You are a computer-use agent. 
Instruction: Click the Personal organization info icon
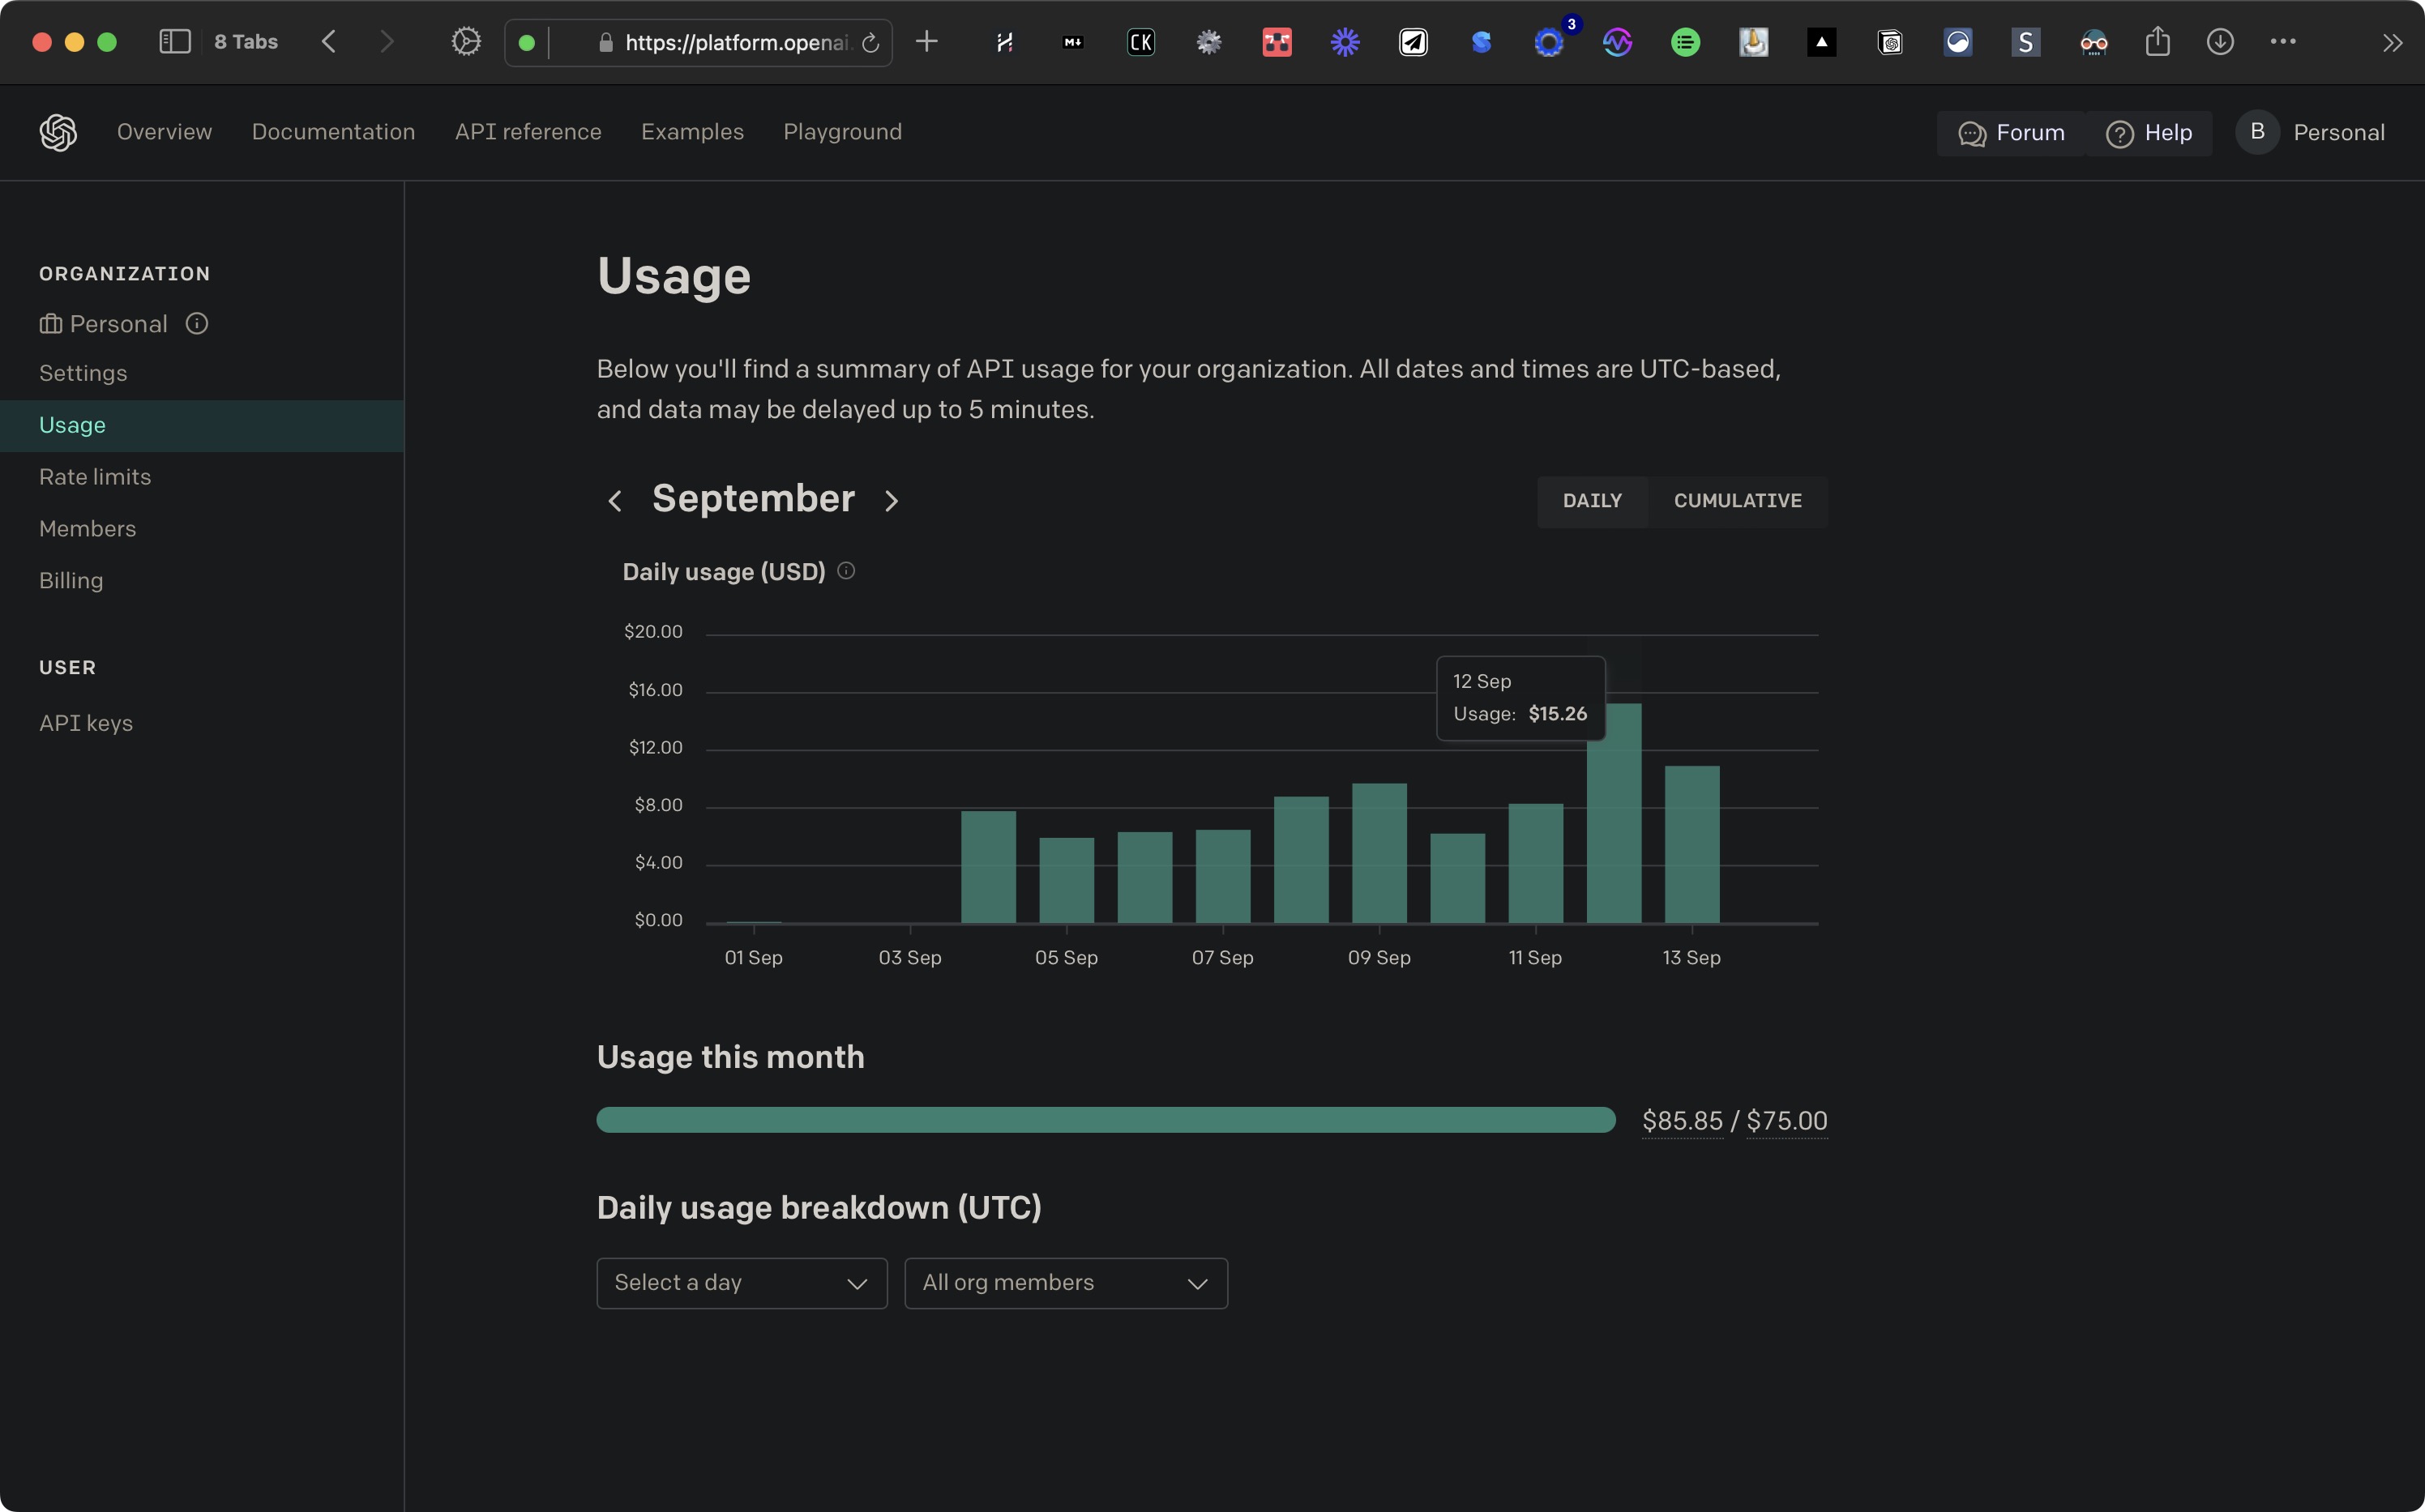[x=197, y=323]
